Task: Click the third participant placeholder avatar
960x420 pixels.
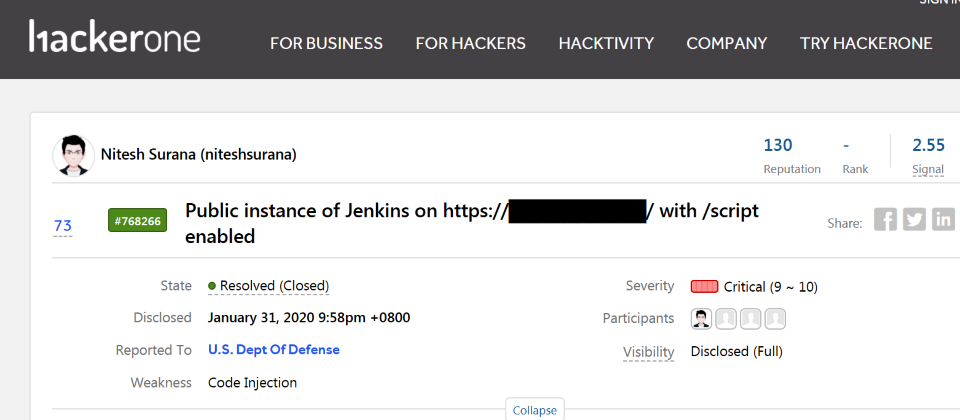Action: tap(751, 318)
